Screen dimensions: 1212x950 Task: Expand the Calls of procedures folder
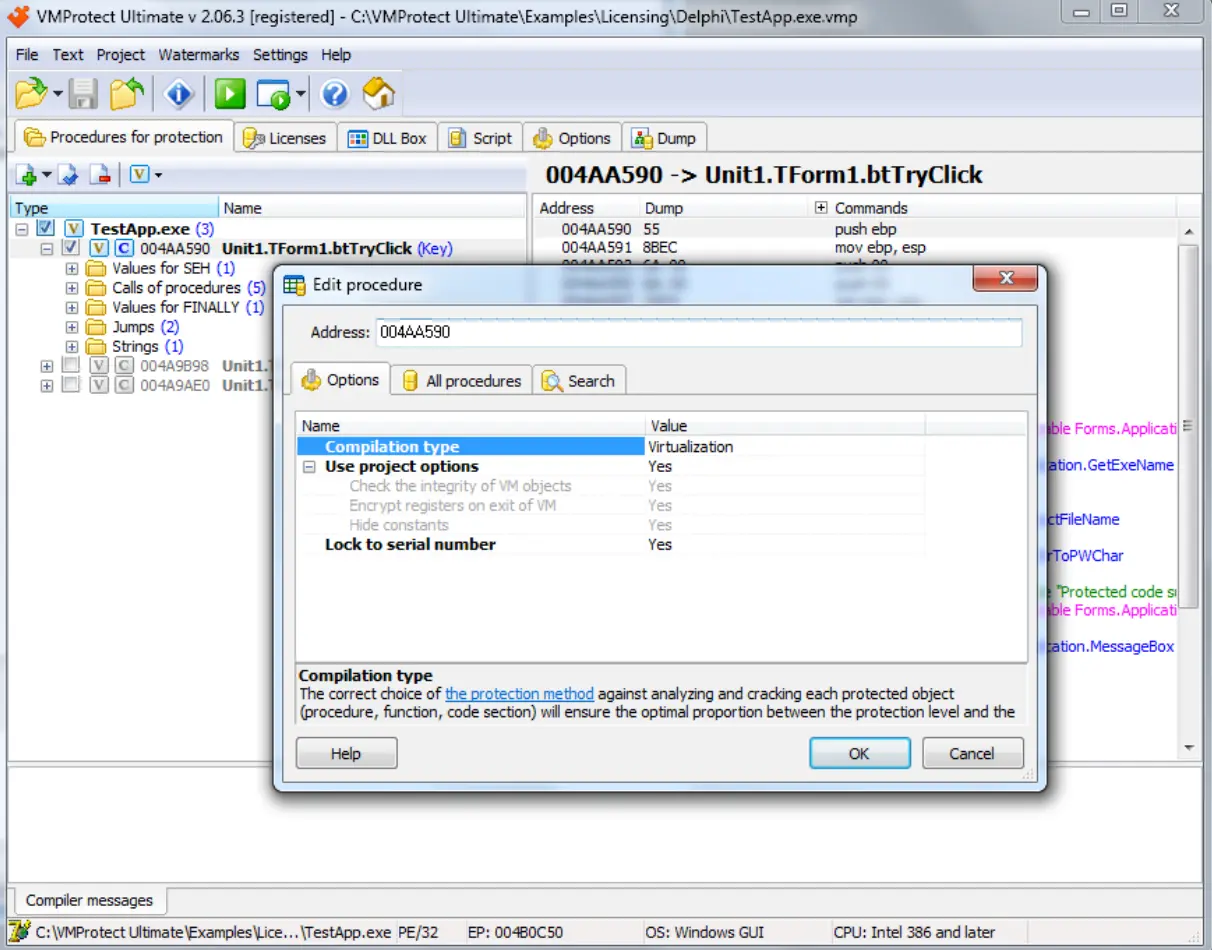(x=71, y=288)
